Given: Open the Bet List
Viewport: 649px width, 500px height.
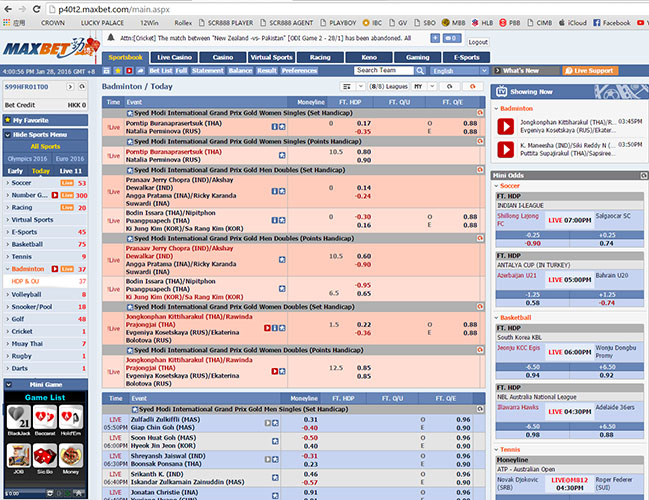Looking at the screenshot, I should pos(161,71).
